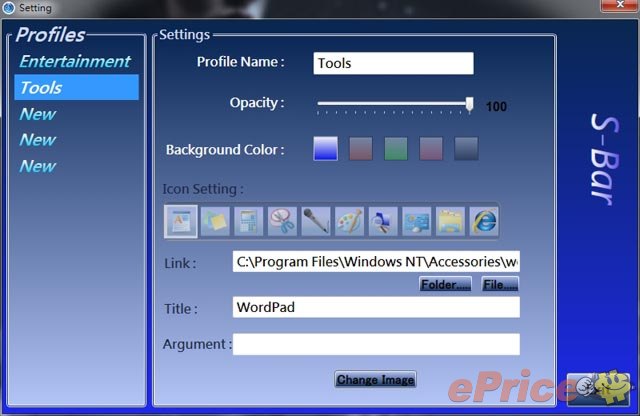Image resolution: width=640 pixels, height=416 pixels.
Task: Click the Change Image button
Action: pyautogui.click(x=376, y=380)
